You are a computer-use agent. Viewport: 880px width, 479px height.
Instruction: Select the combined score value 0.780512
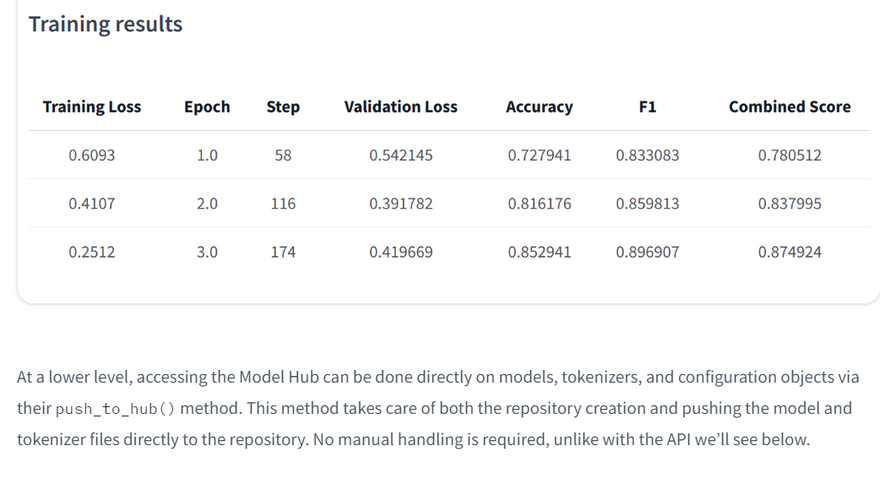coord(789,155)
